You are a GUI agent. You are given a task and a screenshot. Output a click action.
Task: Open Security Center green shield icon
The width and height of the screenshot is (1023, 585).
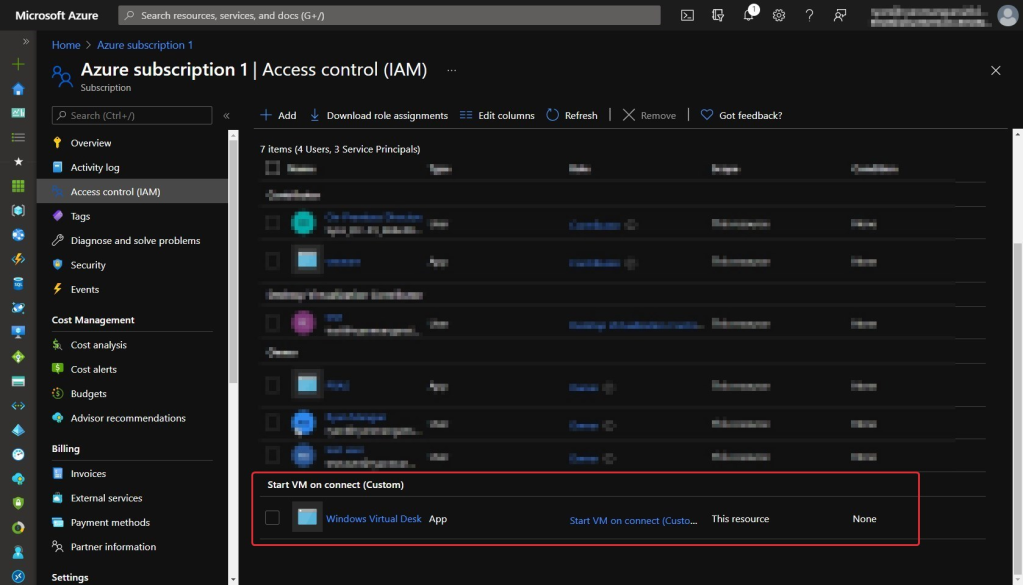pyautogui.click(x=18, y=503)
